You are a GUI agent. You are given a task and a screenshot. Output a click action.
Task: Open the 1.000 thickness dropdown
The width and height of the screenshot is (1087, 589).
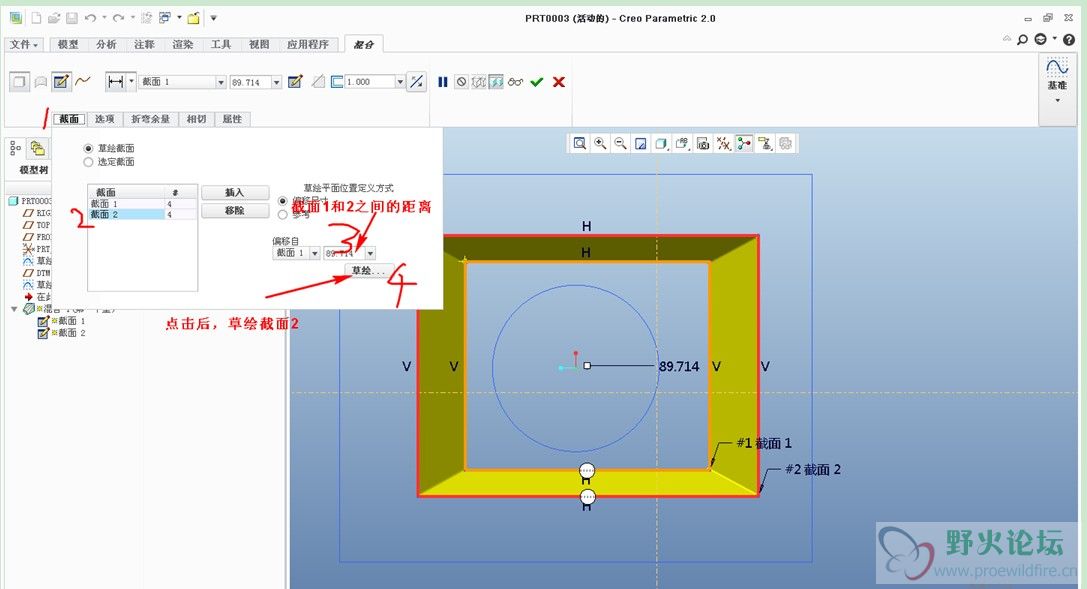[400, 82]
